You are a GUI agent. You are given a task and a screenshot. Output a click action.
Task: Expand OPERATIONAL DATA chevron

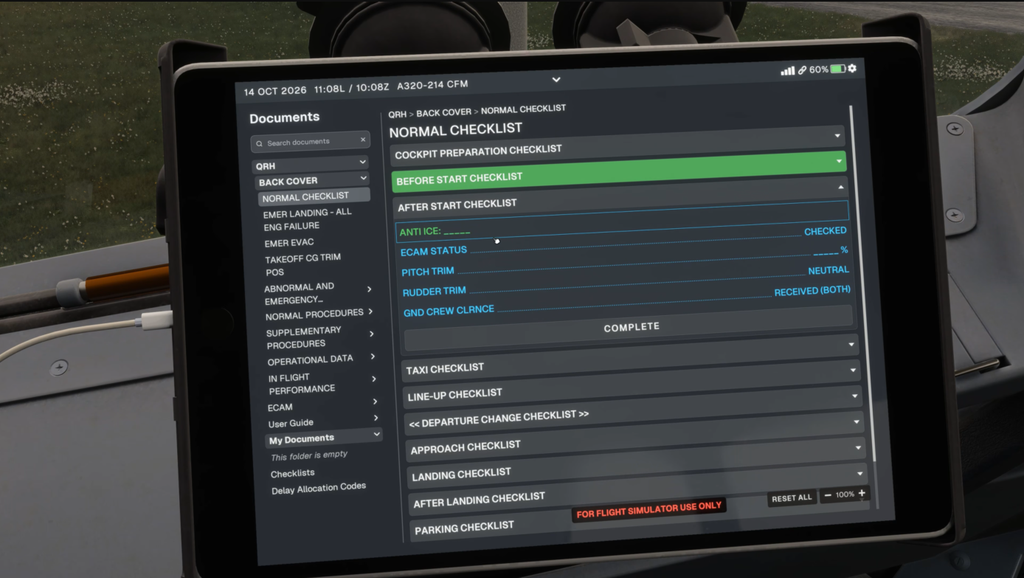tap(372, 356)
